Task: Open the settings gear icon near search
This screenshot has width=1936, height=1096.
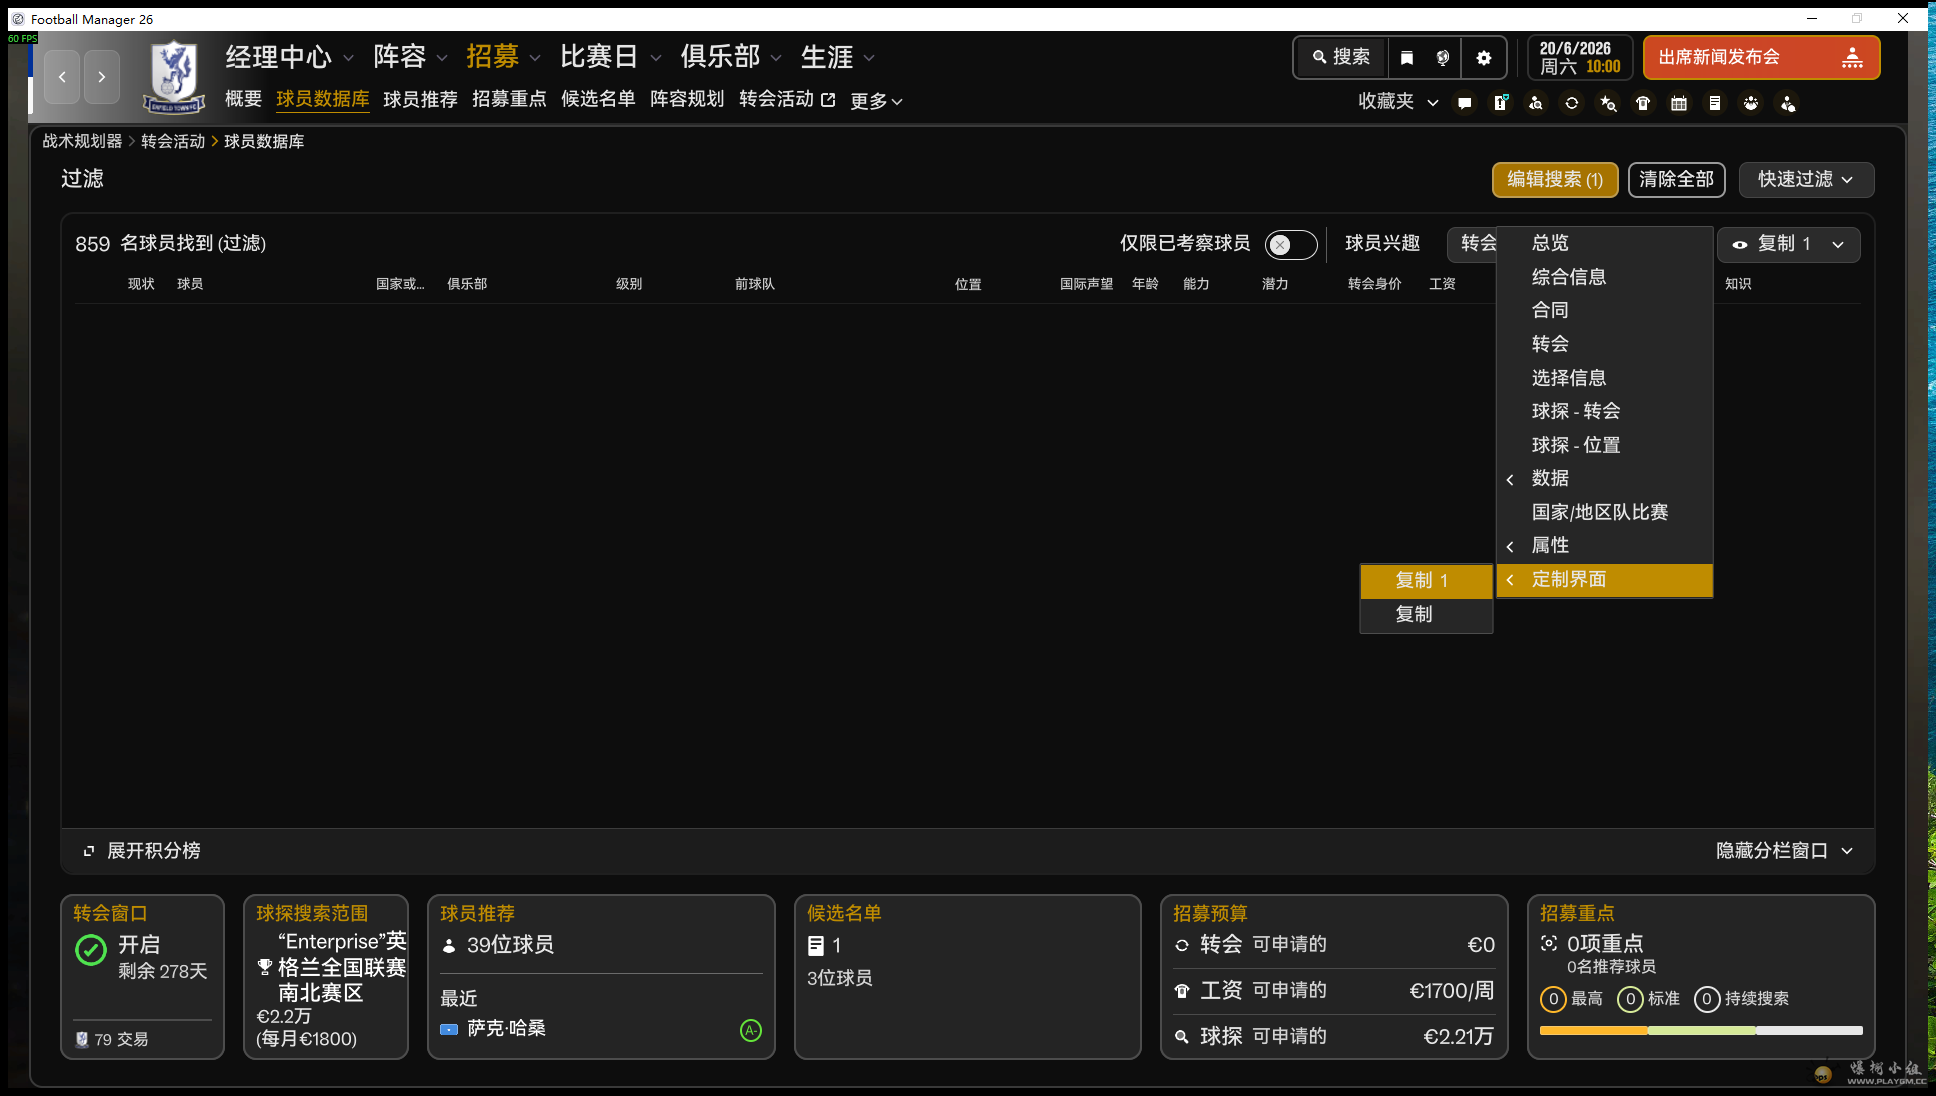Action: 1484,57
